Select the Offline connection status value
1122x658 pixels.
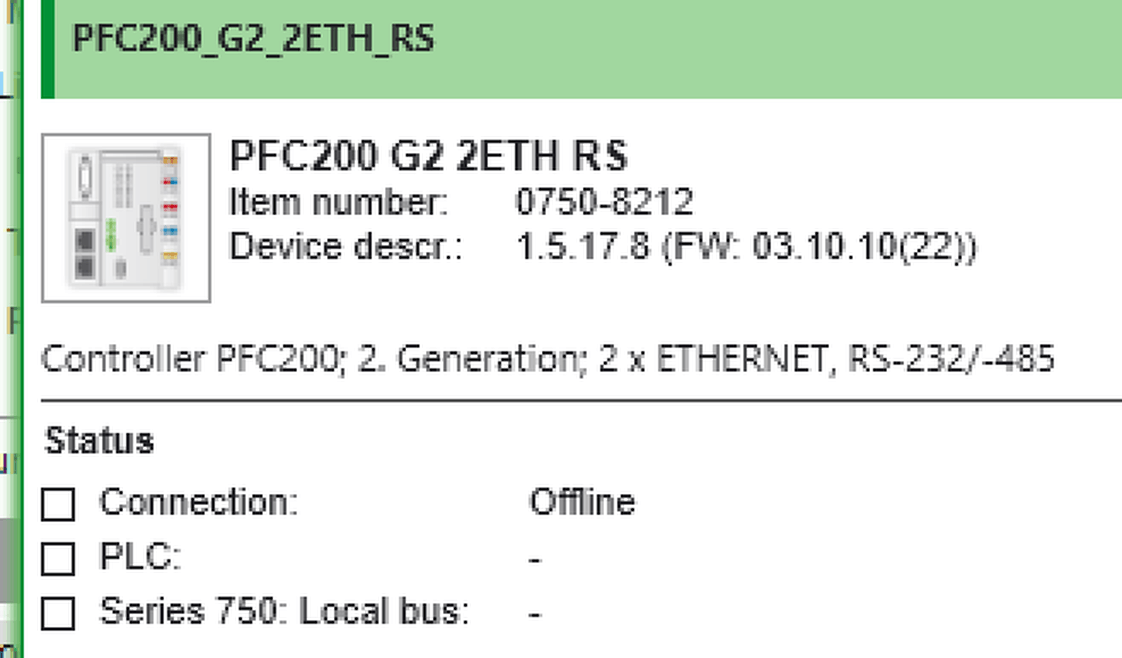click(582, 502)
